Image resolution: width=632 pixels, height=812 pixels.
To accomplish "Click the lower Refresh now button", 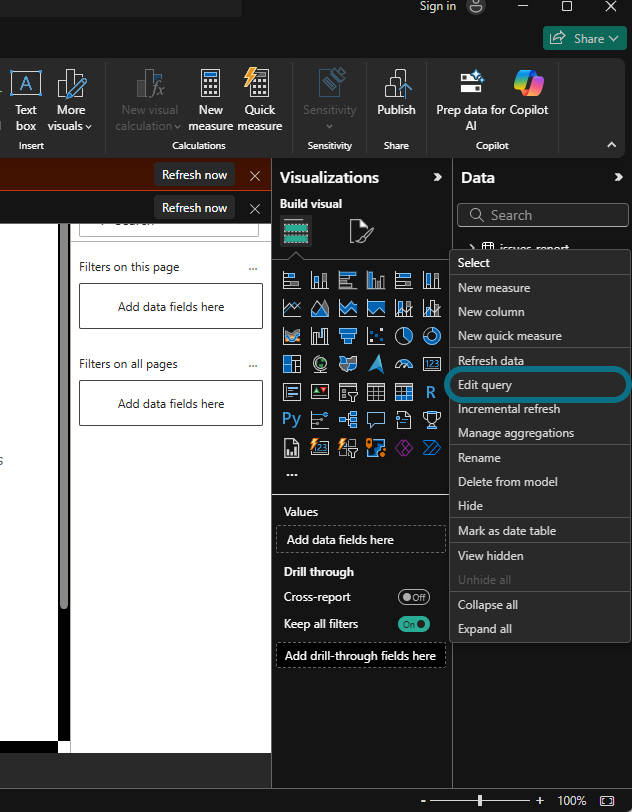I will point(194,207).
